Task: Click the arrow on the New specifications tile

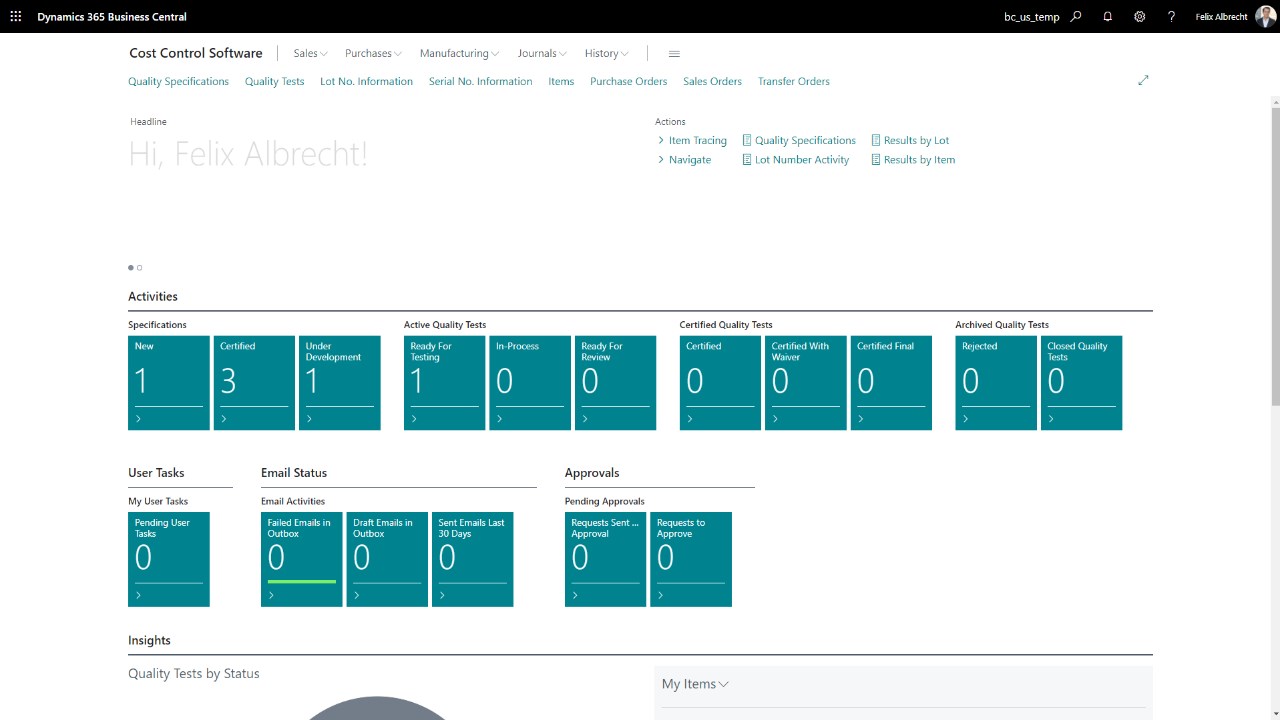Action: [x=138, y=419]
